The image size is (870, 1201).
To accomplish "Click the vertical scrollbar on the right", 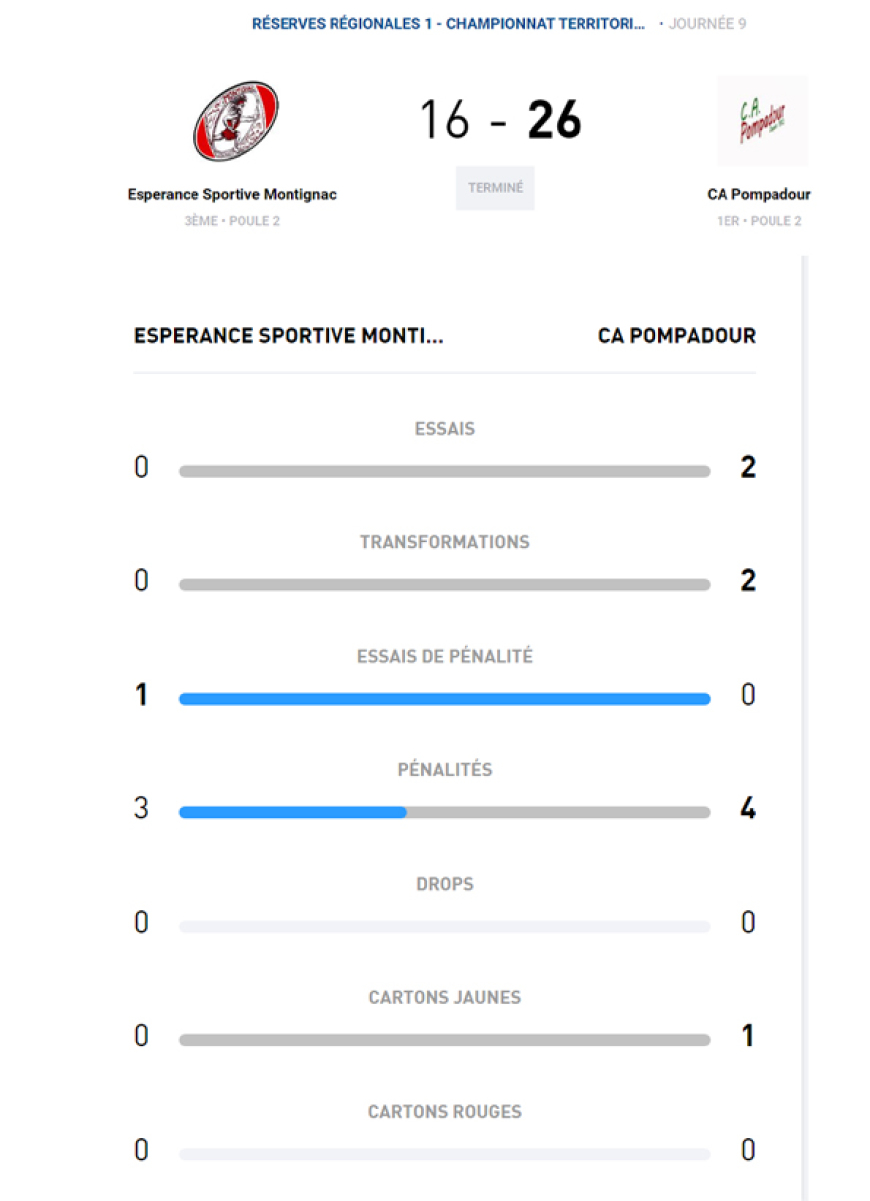I will click(802, 700).
